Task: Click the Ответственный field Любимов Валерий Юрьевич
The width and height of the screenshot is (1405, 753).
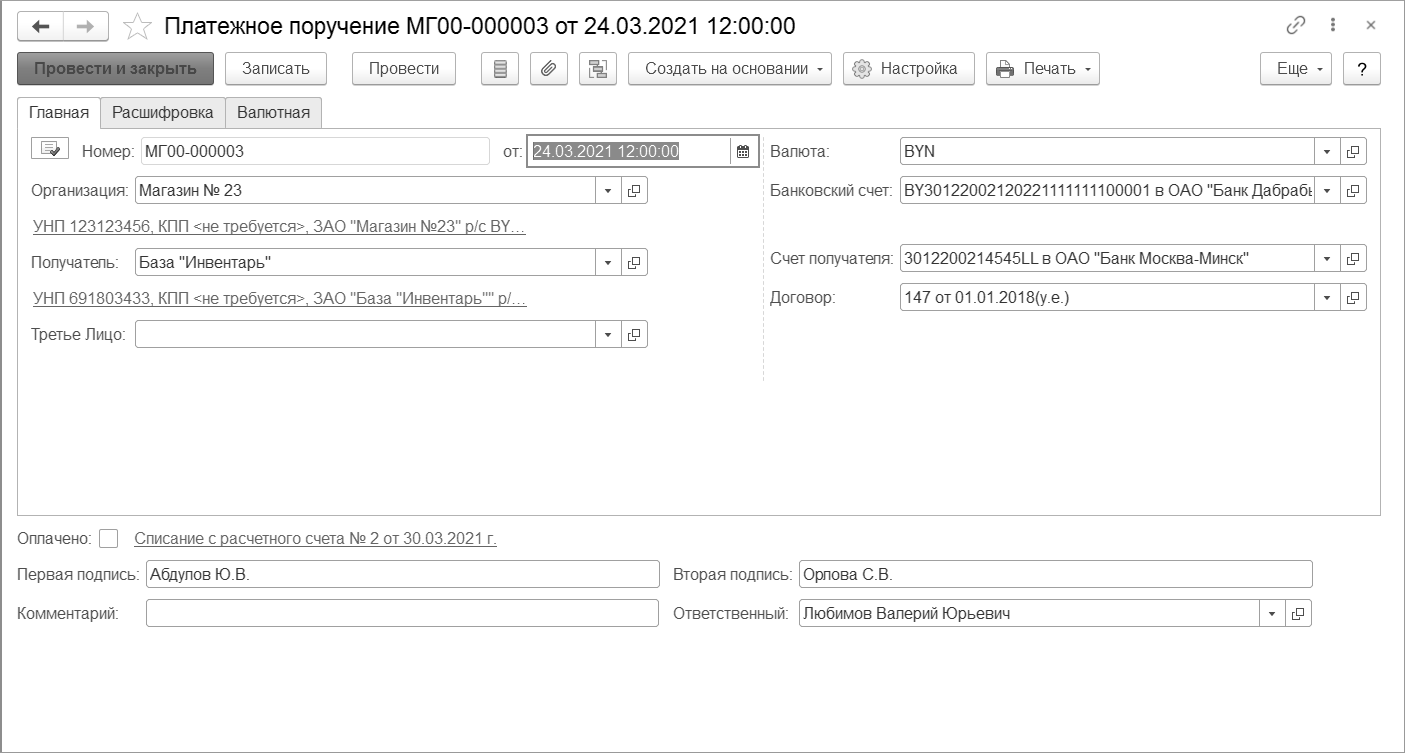Action: click(x=1029, y=614)
